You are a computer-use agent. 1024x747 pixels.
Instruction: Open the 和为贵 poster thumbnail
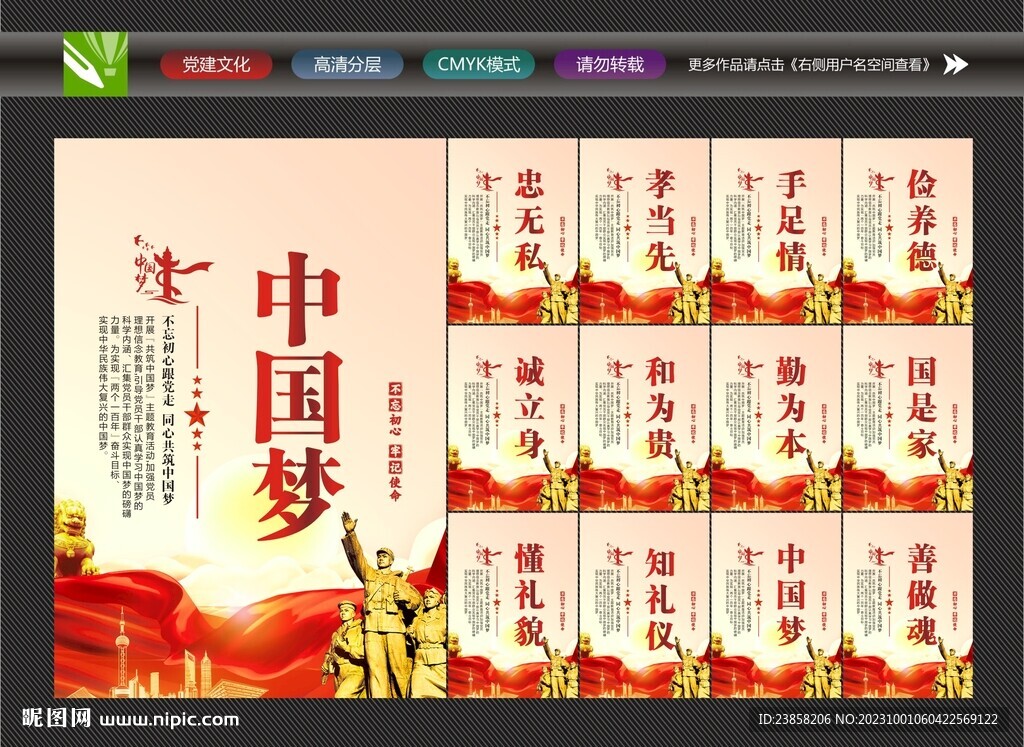645,419
